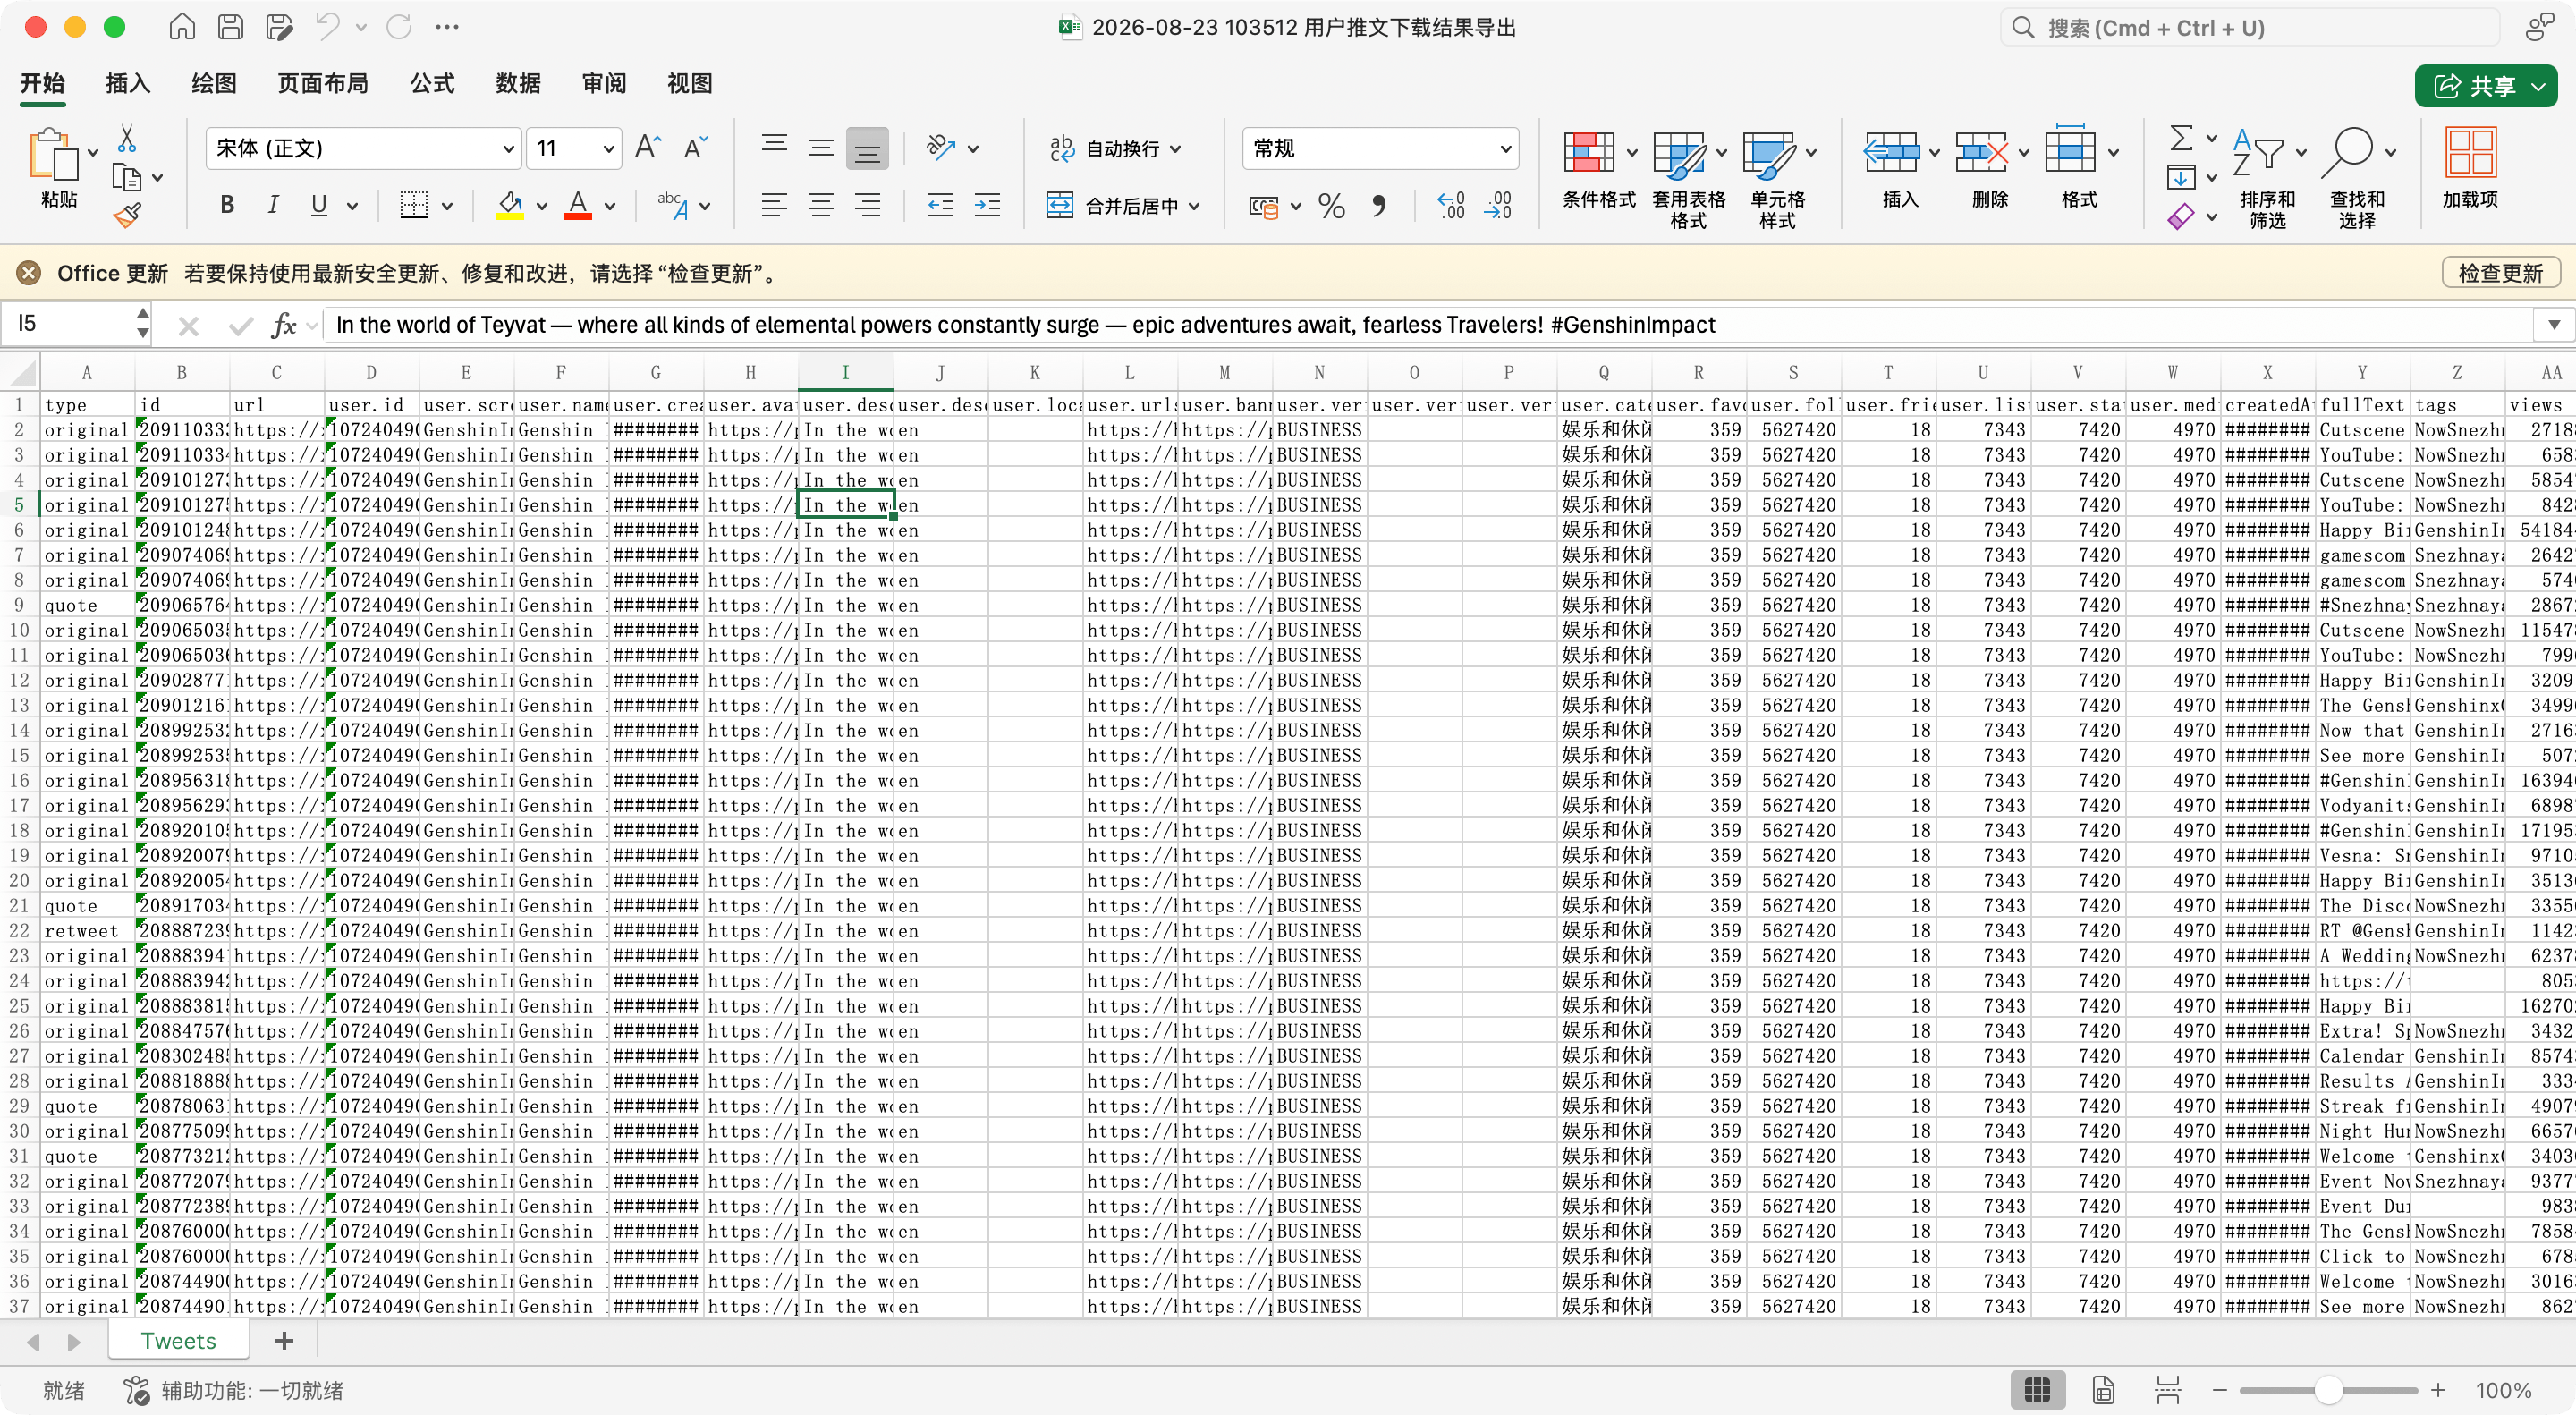The image size is (2576, 1415).
Task: Toggle top vertical alignment
Action: [x=774, y=148]
